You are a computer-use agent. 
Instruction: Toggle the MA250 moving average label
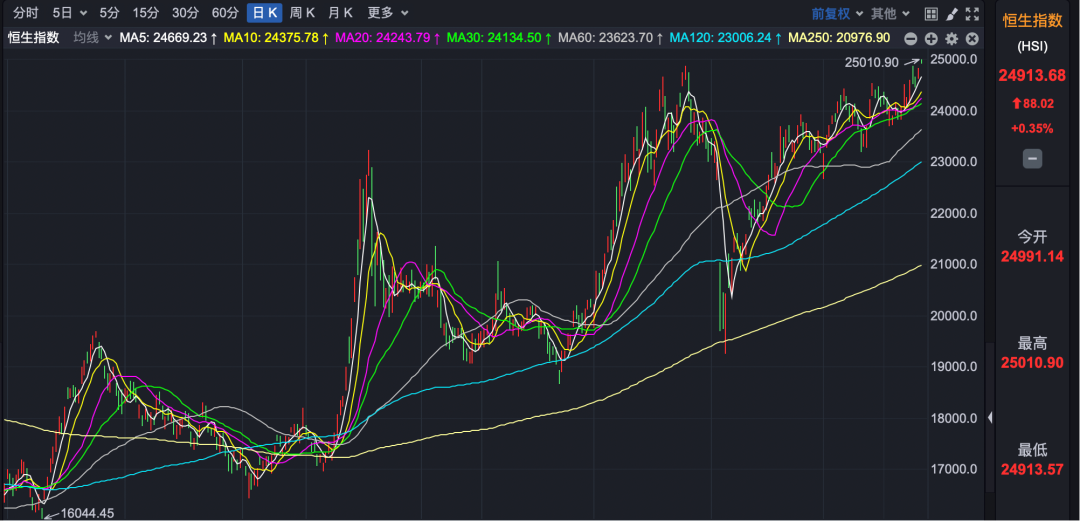click(839, 38)
